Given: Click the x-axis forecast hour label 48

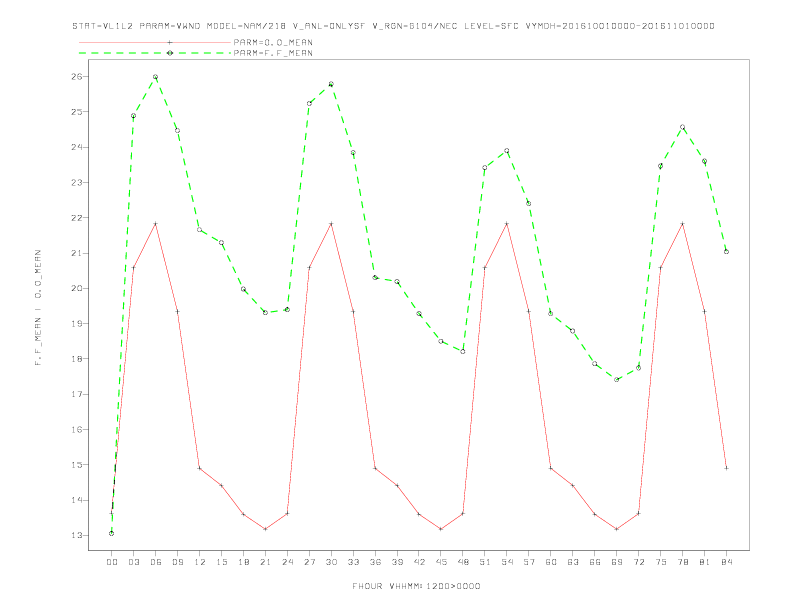Looking at the screenshot, I should (x=463, y=562).
